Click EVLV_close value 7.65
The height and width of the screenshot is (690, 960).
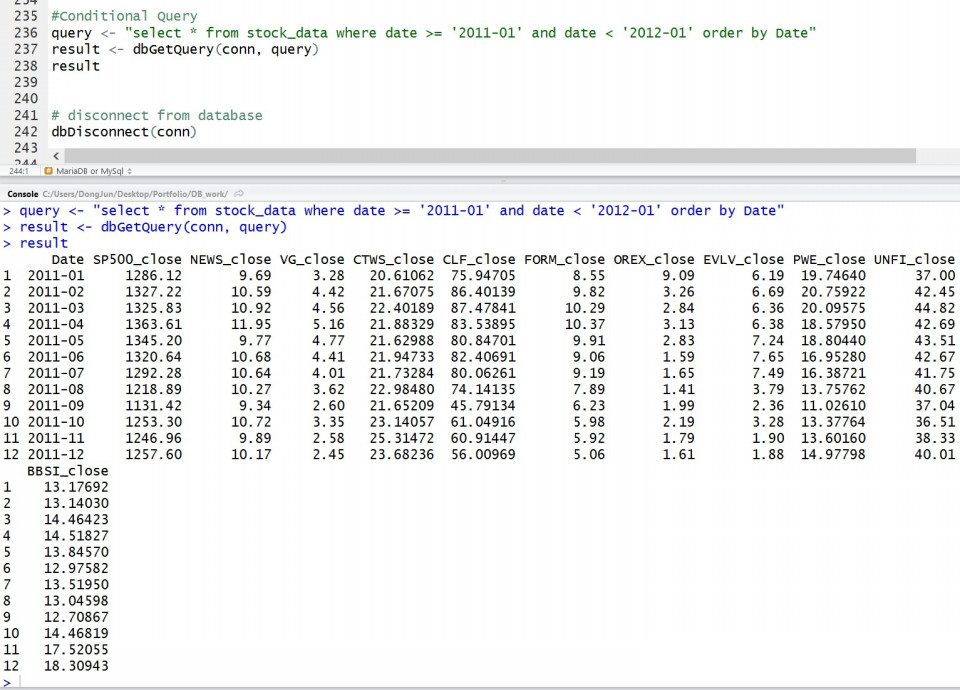tap(768, 357)
